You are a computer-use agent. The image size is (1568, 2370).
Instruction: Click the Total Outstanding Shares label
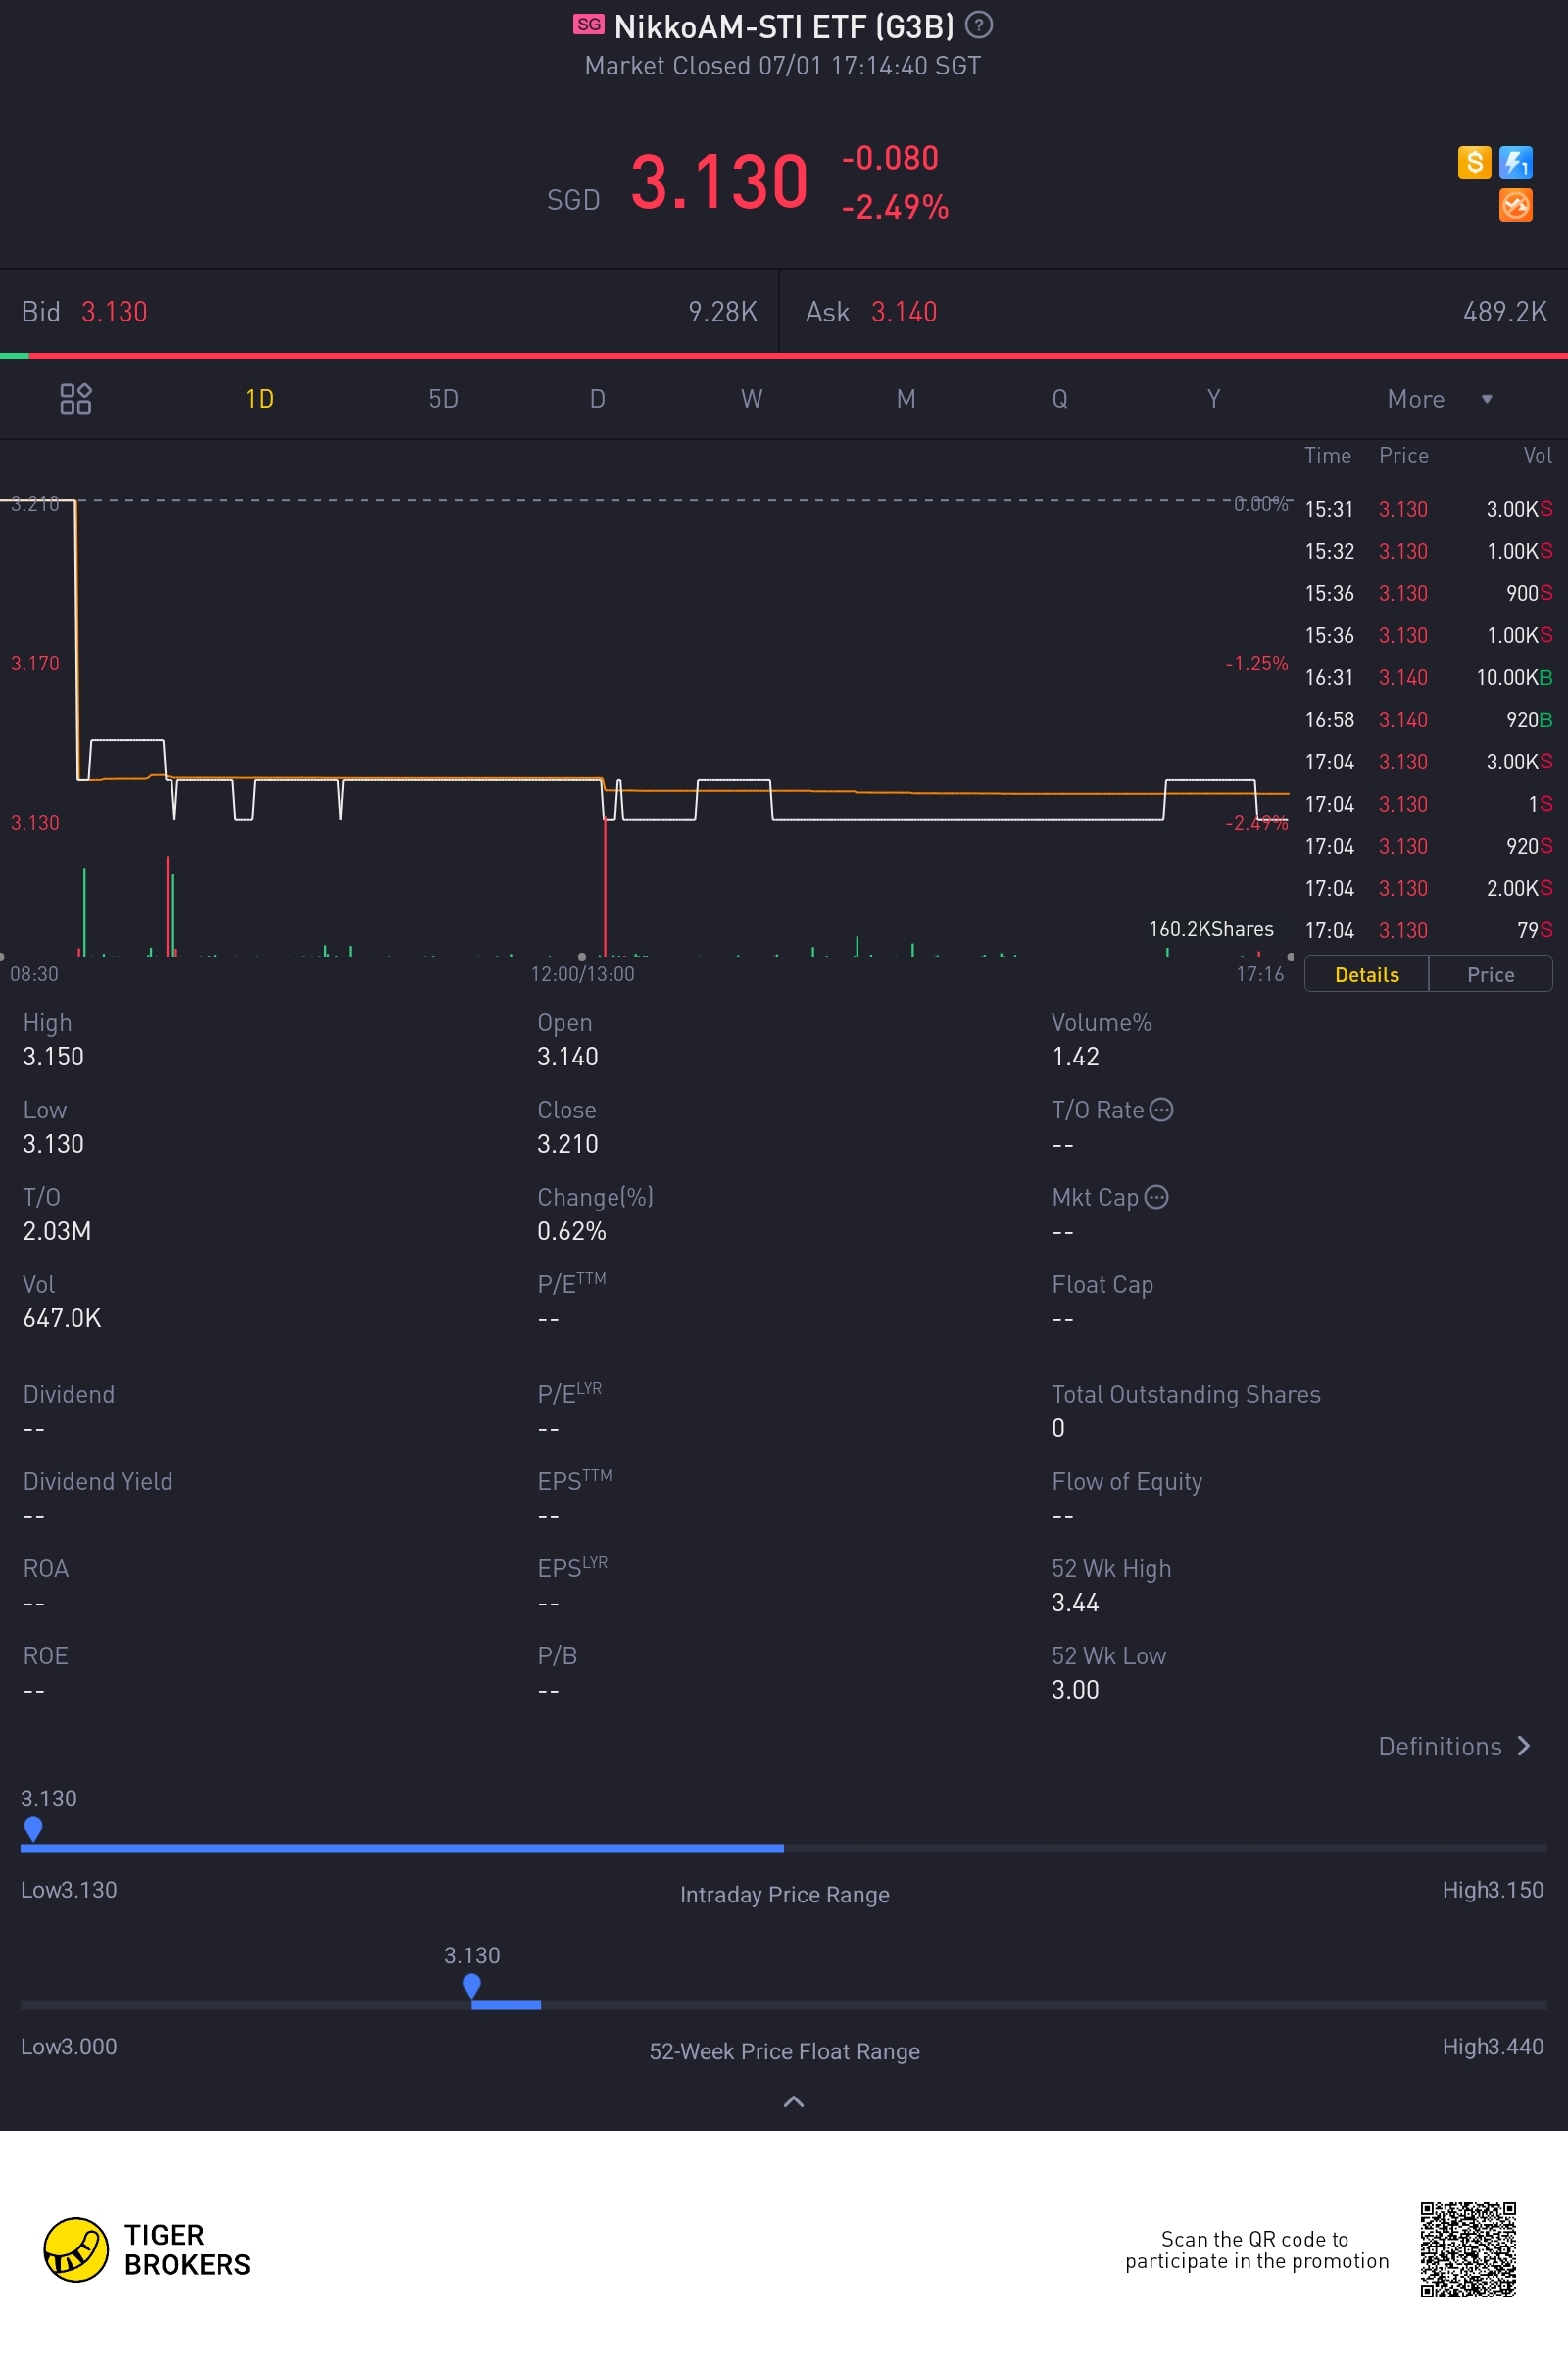[x=1186, y=1394]
